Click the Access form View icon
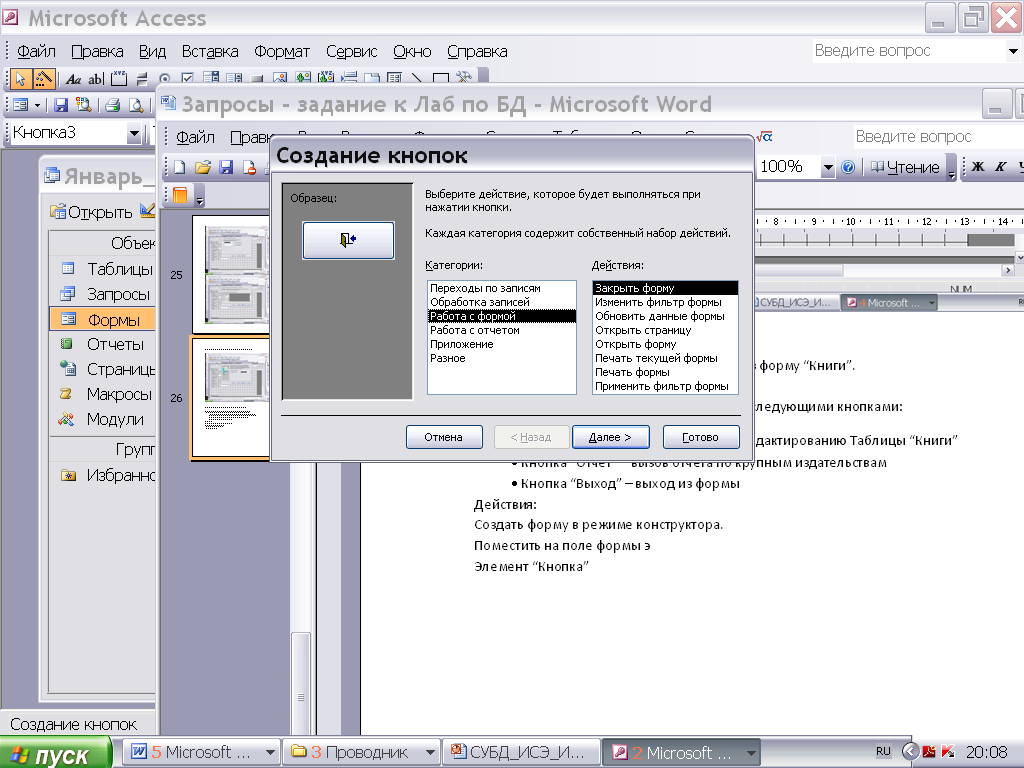1024x768 pixels. [21, 105]
